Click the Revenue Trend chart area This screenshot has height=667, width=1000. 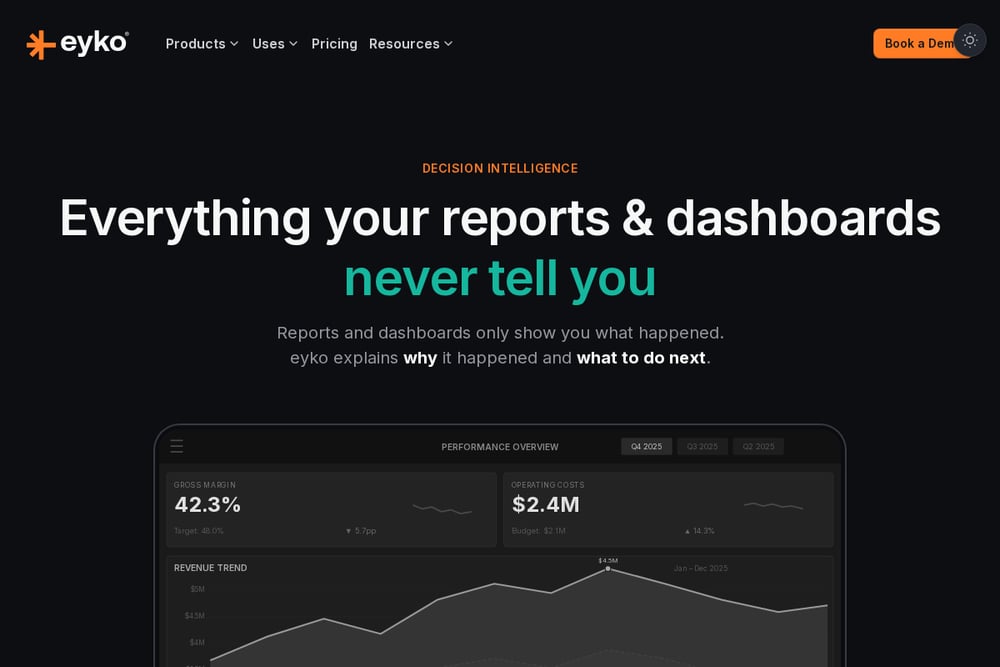[x=500, y=612]
